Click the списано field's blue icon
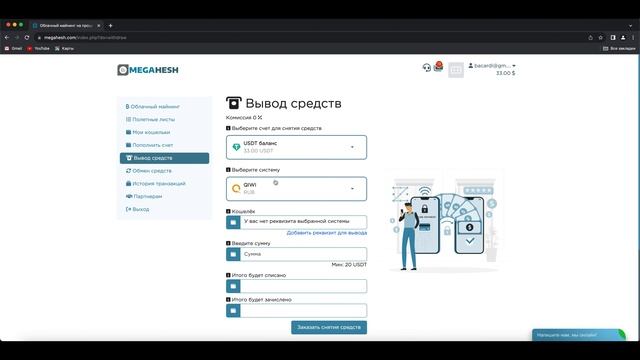 click(233, 286)
